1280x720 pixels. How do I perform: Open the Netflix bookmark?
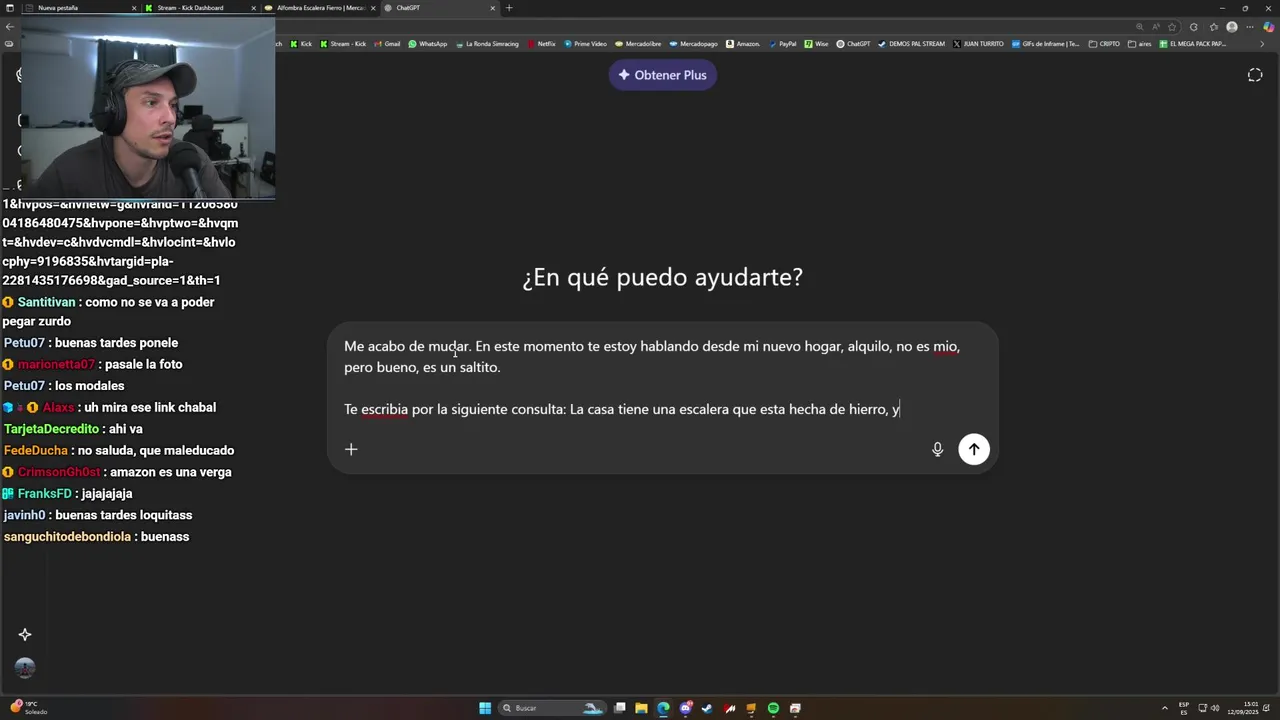point(541,44)
